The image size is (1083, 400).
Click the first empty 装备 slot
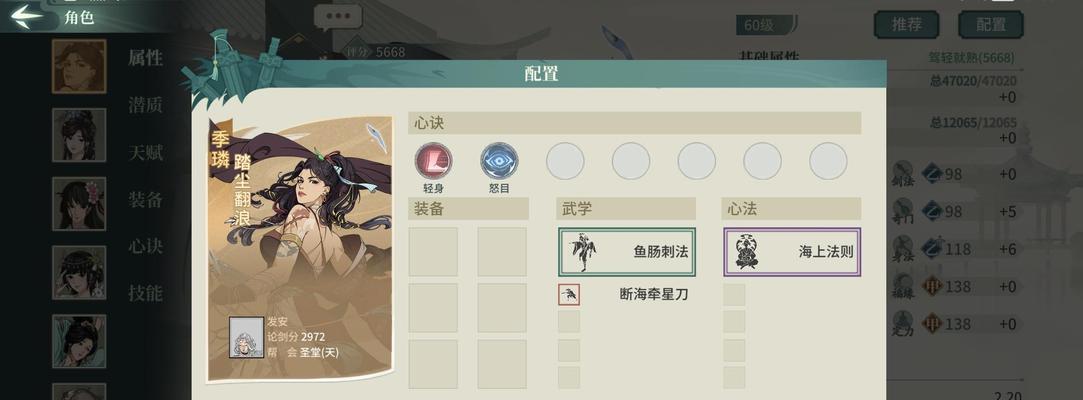coord(433,251)
